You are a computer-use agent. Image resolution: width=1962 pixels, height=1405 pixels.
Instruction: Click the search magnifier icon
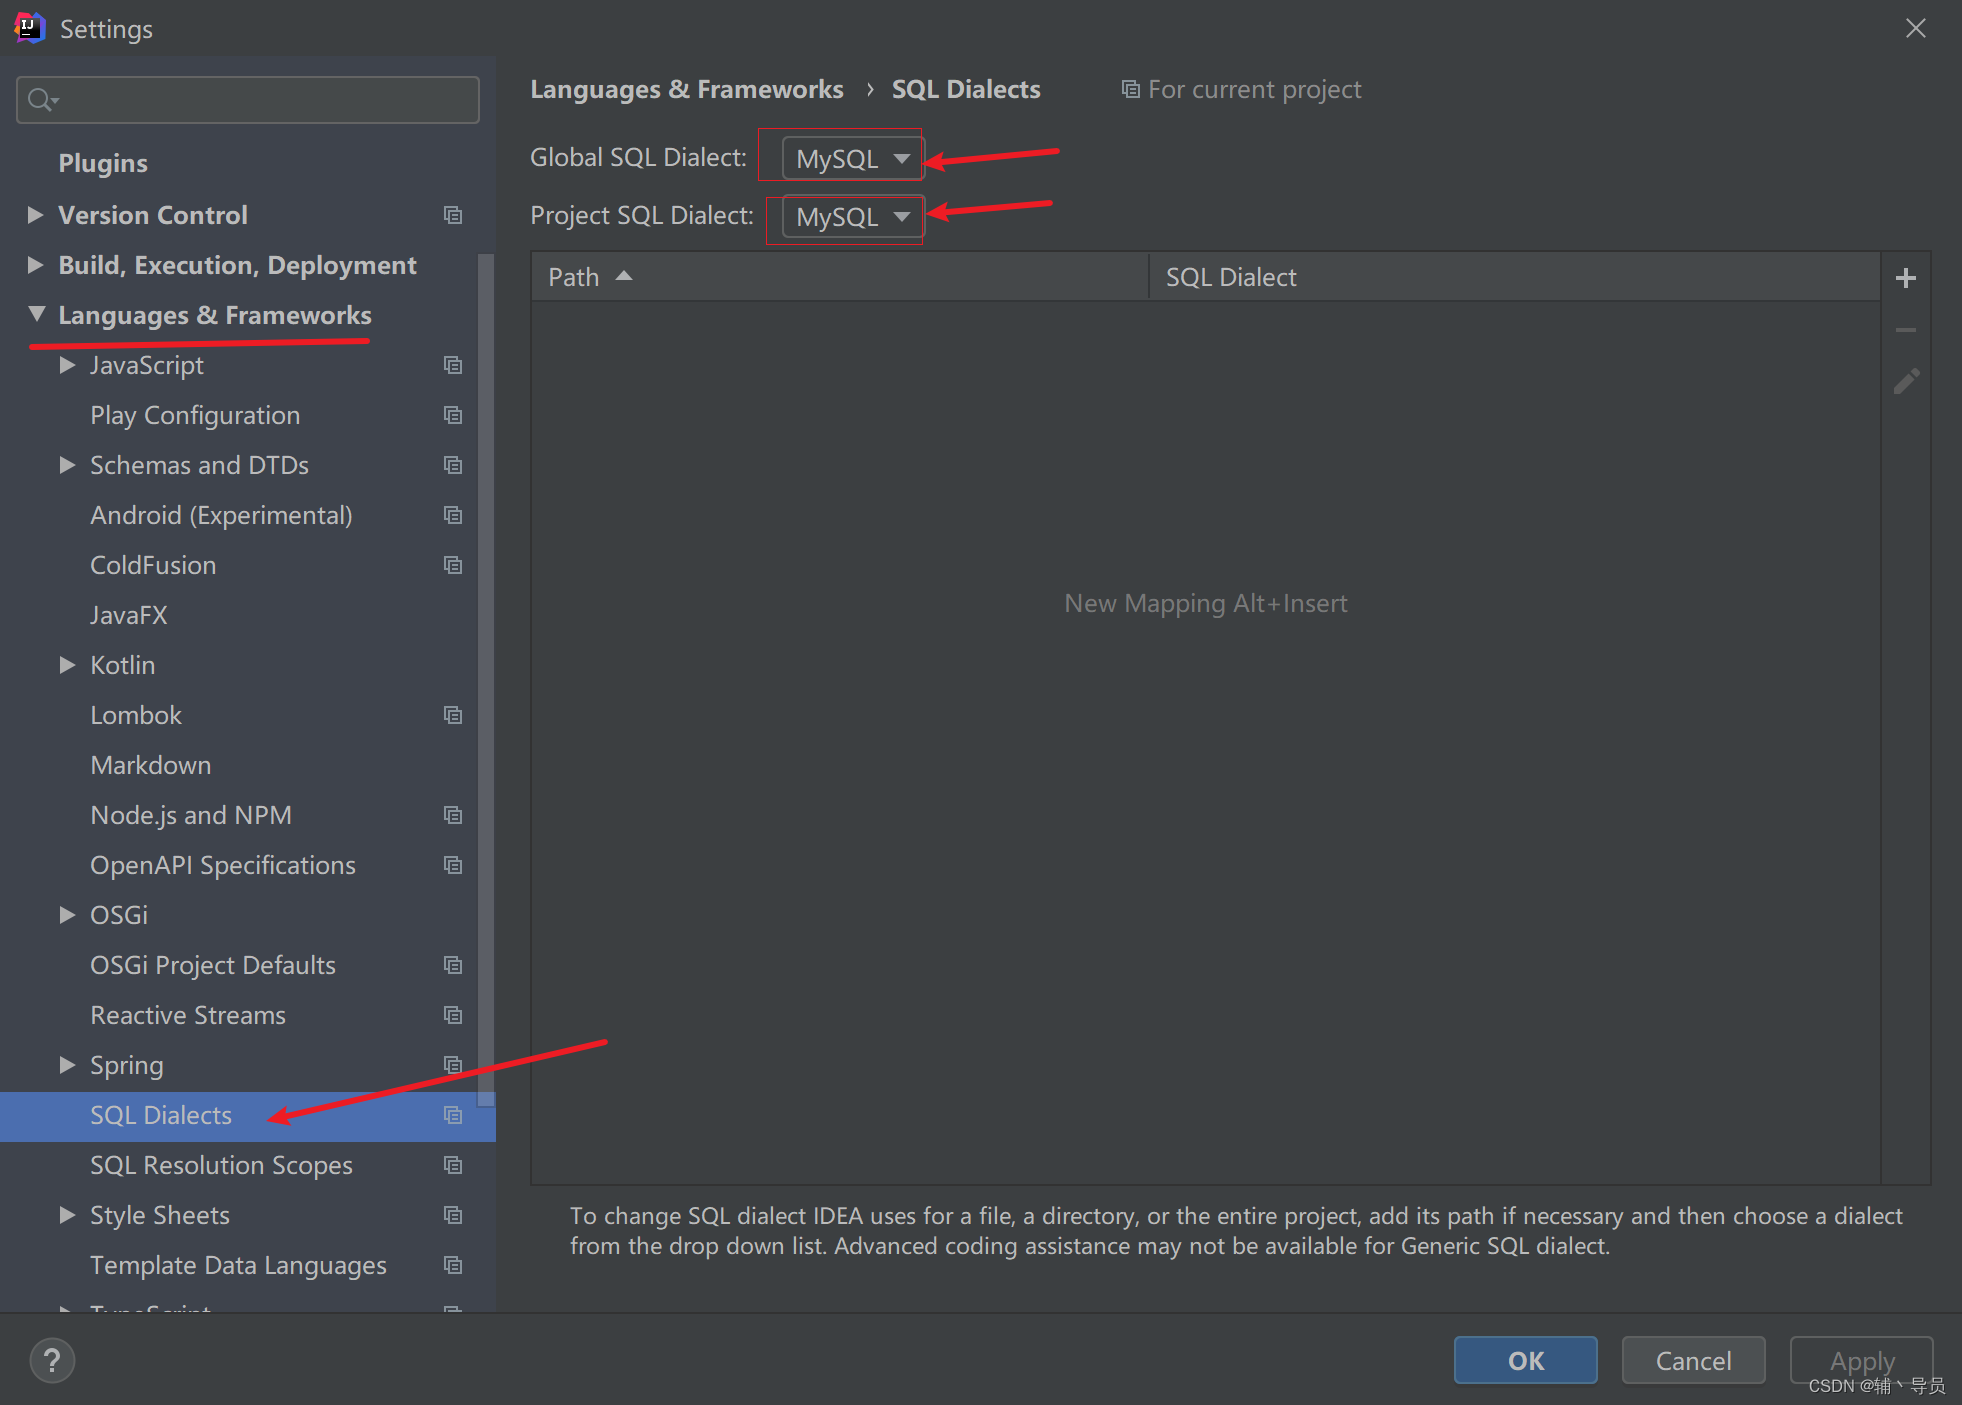click(x=41, y=100)
